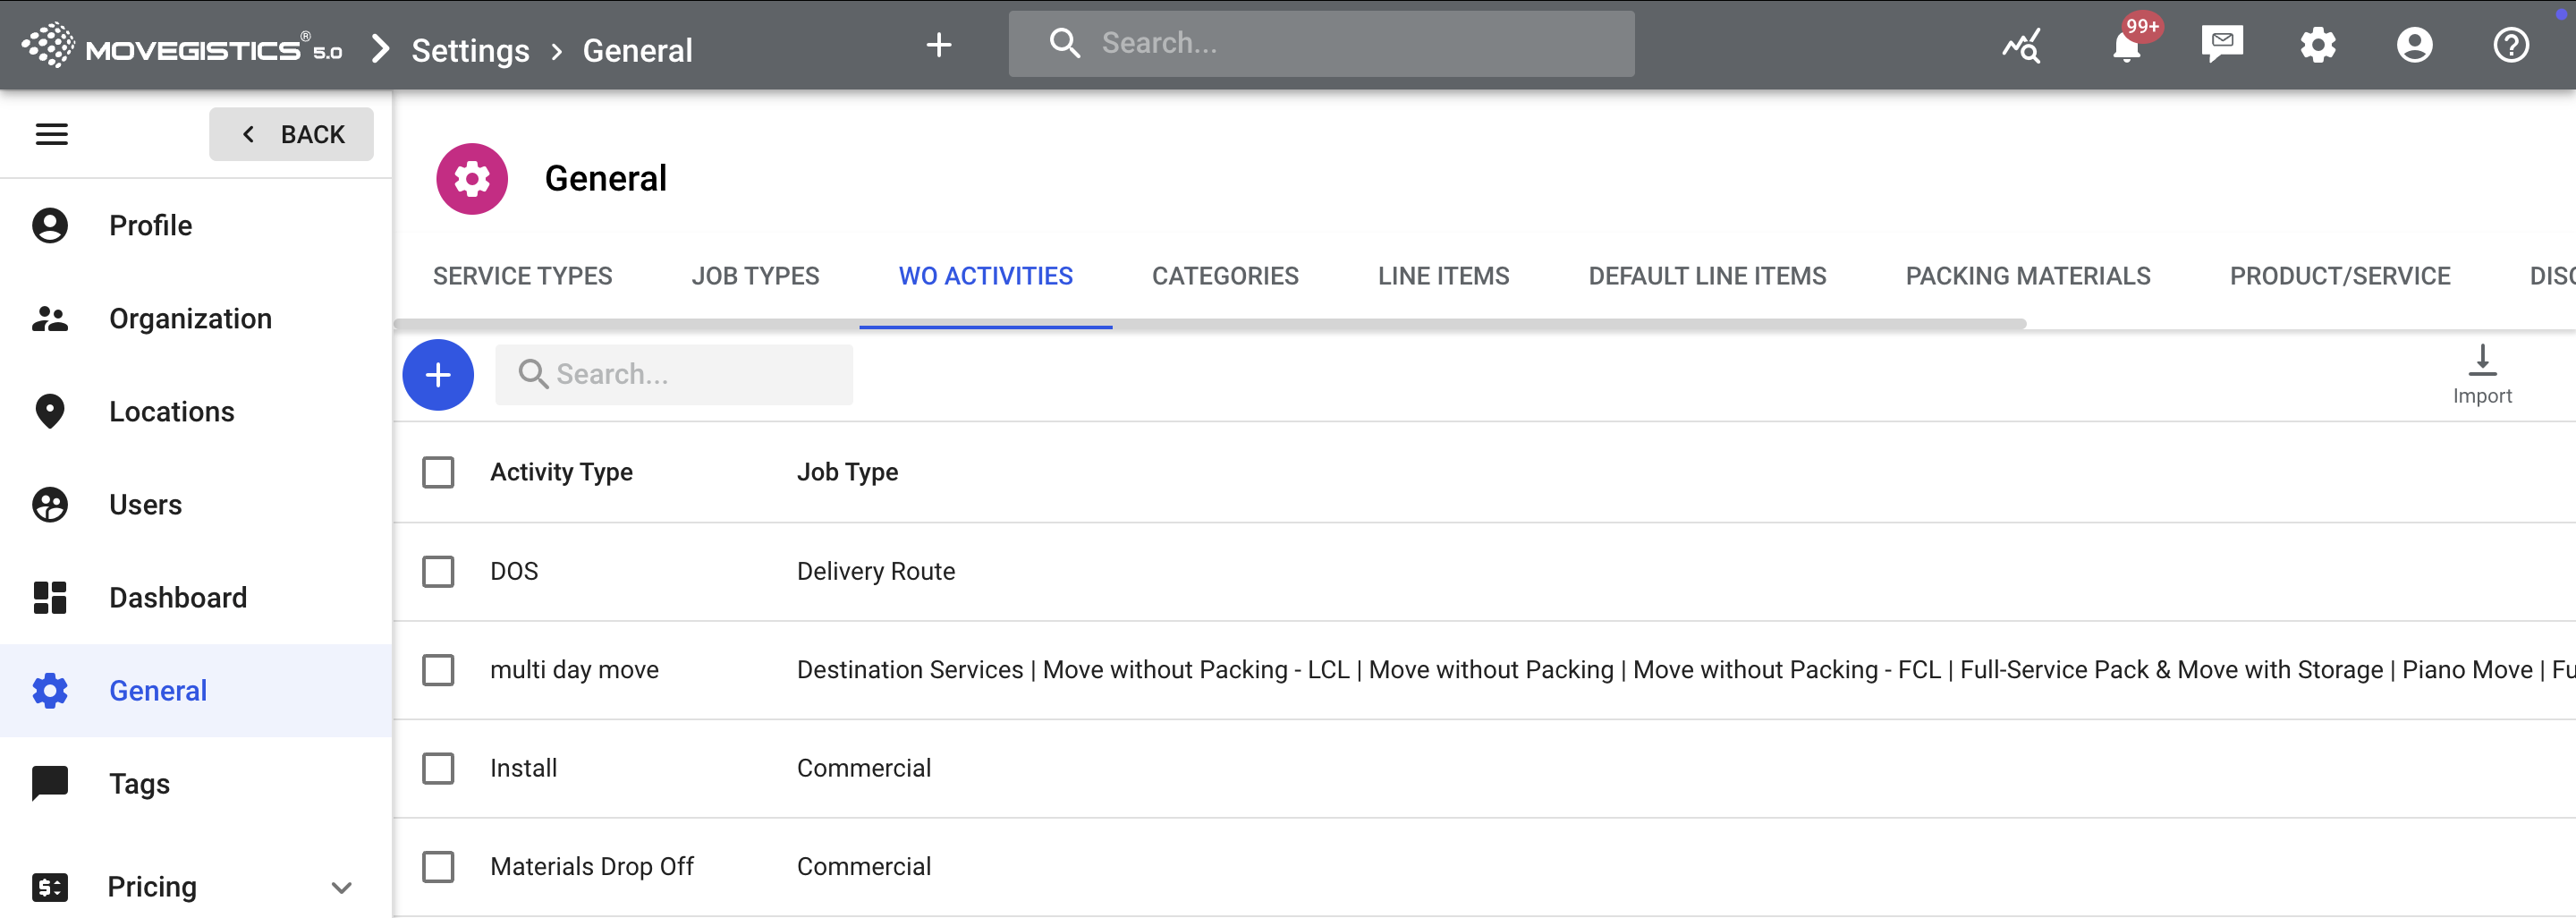Toggle the hamburger sidebar menu

(x=52, y=134)
